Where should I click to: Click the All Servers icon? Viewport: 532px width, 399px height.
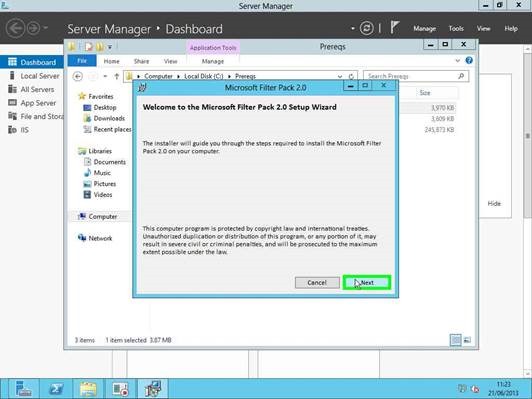[x=12, y=89]
